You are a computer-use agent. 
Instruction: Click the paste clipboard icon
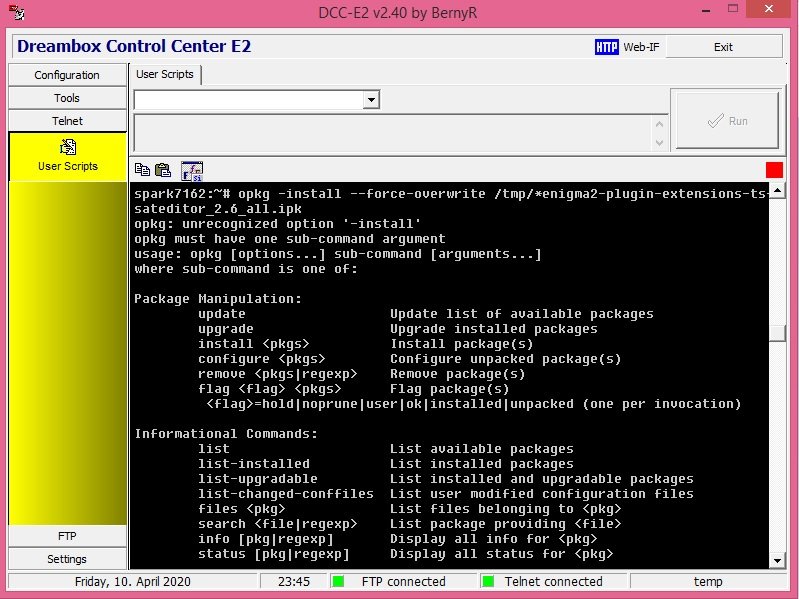(x=163, y=170)
